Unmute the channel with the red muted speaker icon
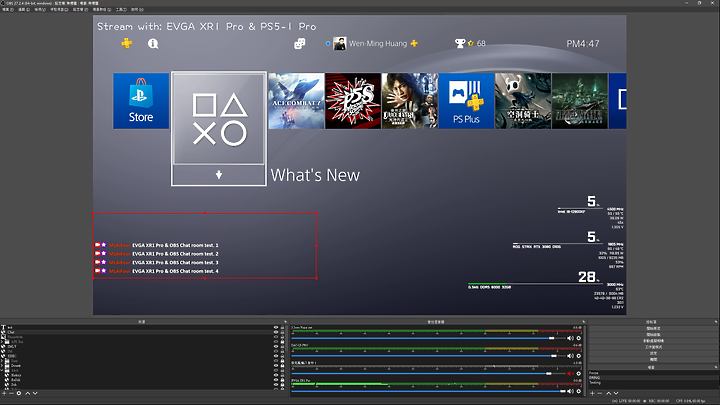 tap(570, 373)
